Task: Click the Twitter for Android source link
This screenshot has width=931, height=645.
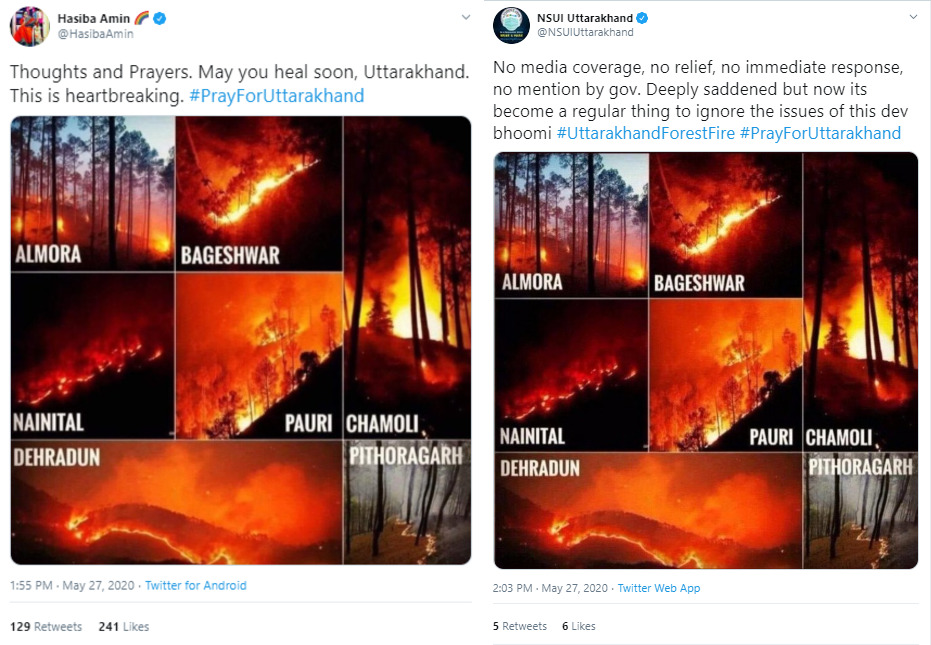Action: [196, 585]
